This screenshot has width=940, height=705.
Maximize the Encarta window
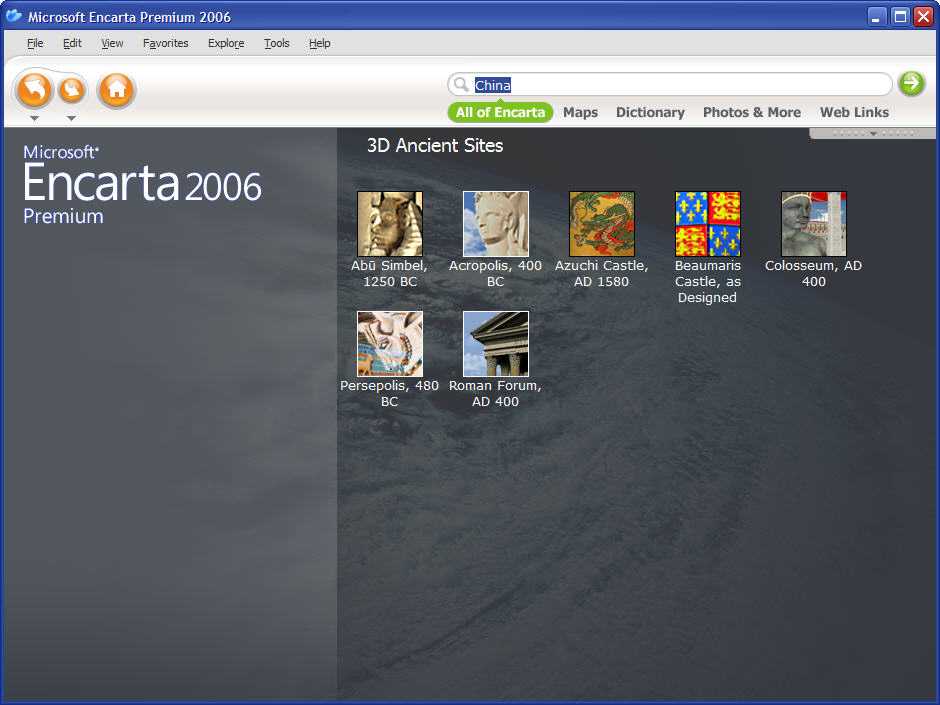900,17
